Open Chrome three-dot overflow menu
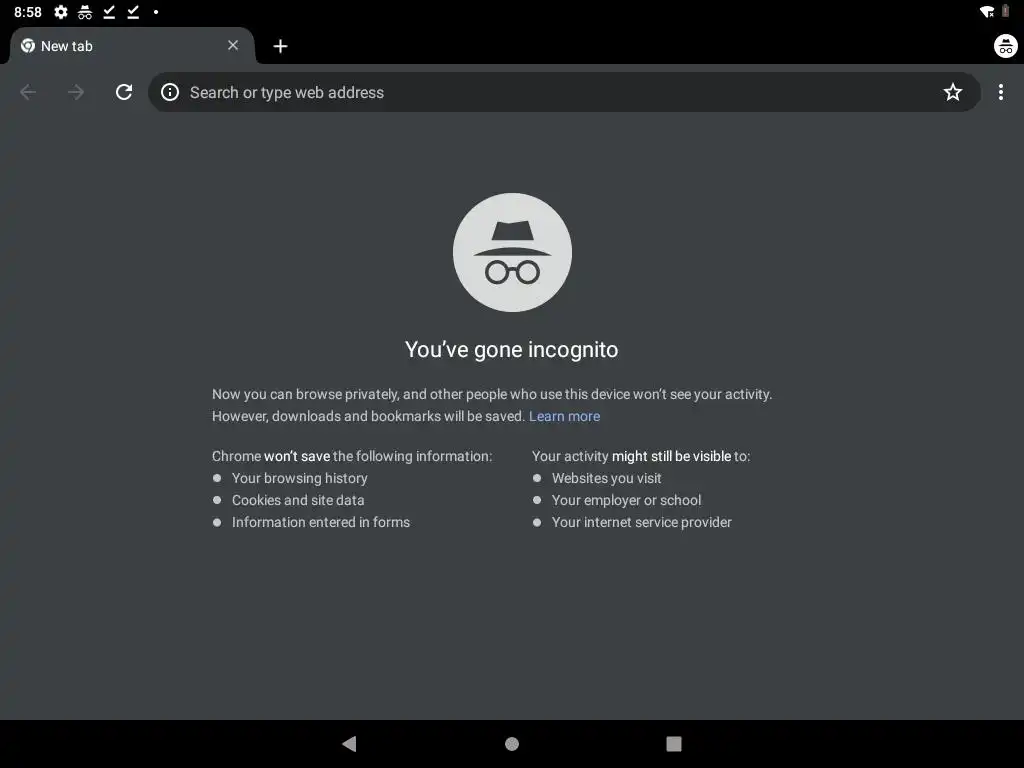Viewport: 1024px width, 768px height. [x=1000, y=92]
